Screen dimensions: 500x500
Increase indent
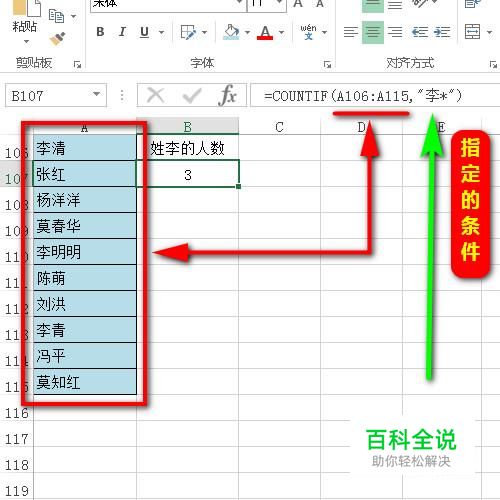[x=442, y=32]
